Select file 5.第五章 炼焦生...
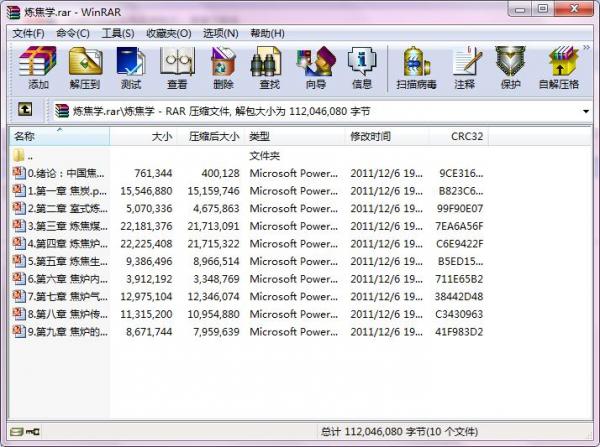The width and height of the screenshot is (600, 447). pyautogui.click(x=249, y=261)
